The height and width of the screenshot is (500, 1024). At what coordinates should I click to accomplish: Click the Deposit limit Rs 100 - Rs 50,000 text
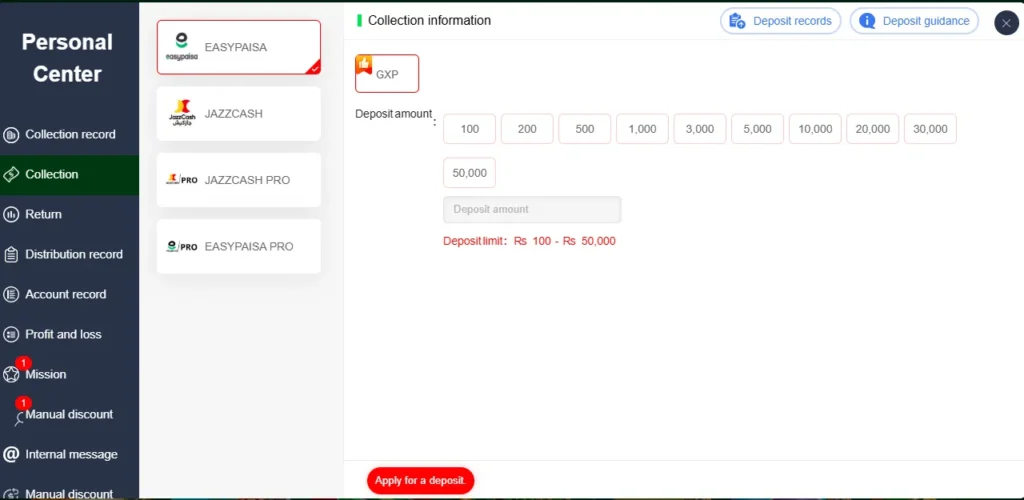coord(530,241)
